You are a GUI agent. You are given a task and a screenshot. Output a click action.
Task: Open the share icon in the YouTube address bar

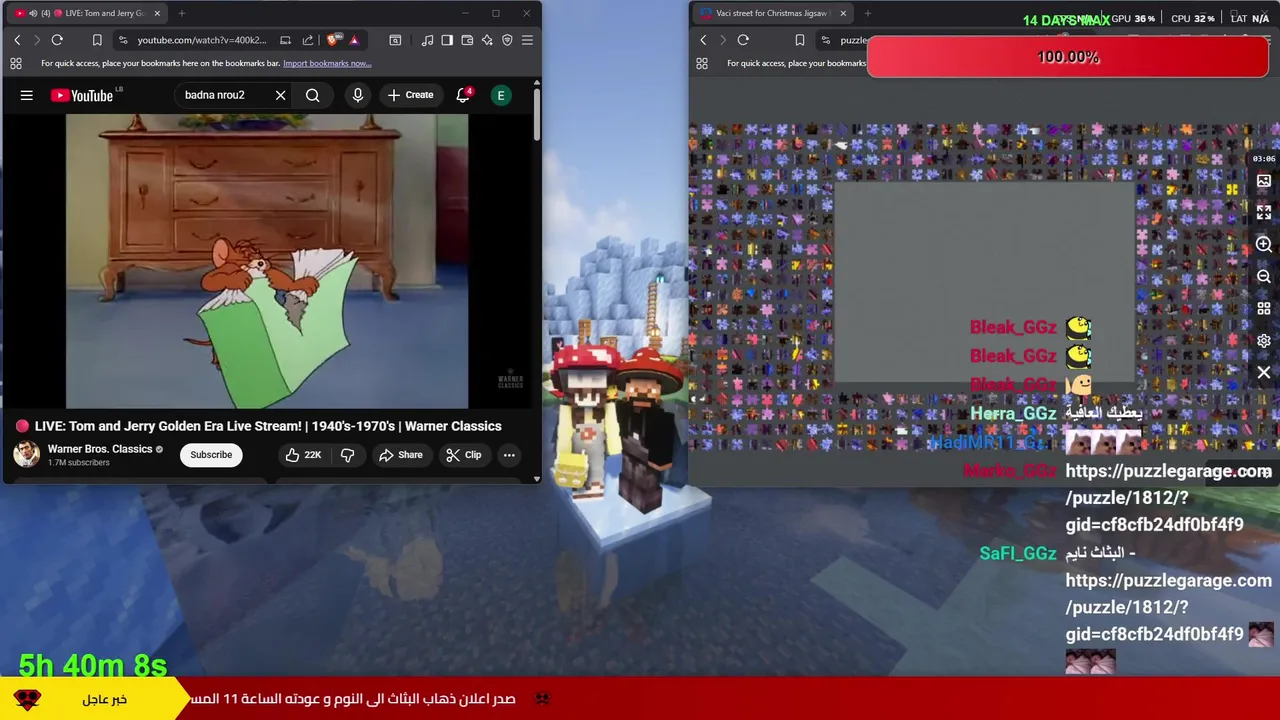point(308,40)
